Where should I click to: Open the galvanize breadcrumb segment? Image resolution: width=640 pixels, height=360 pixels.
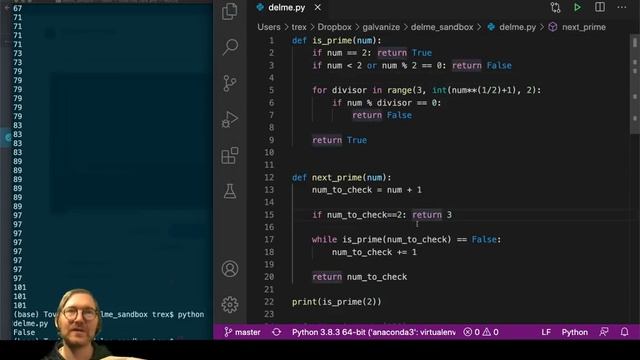pos(381,27)
